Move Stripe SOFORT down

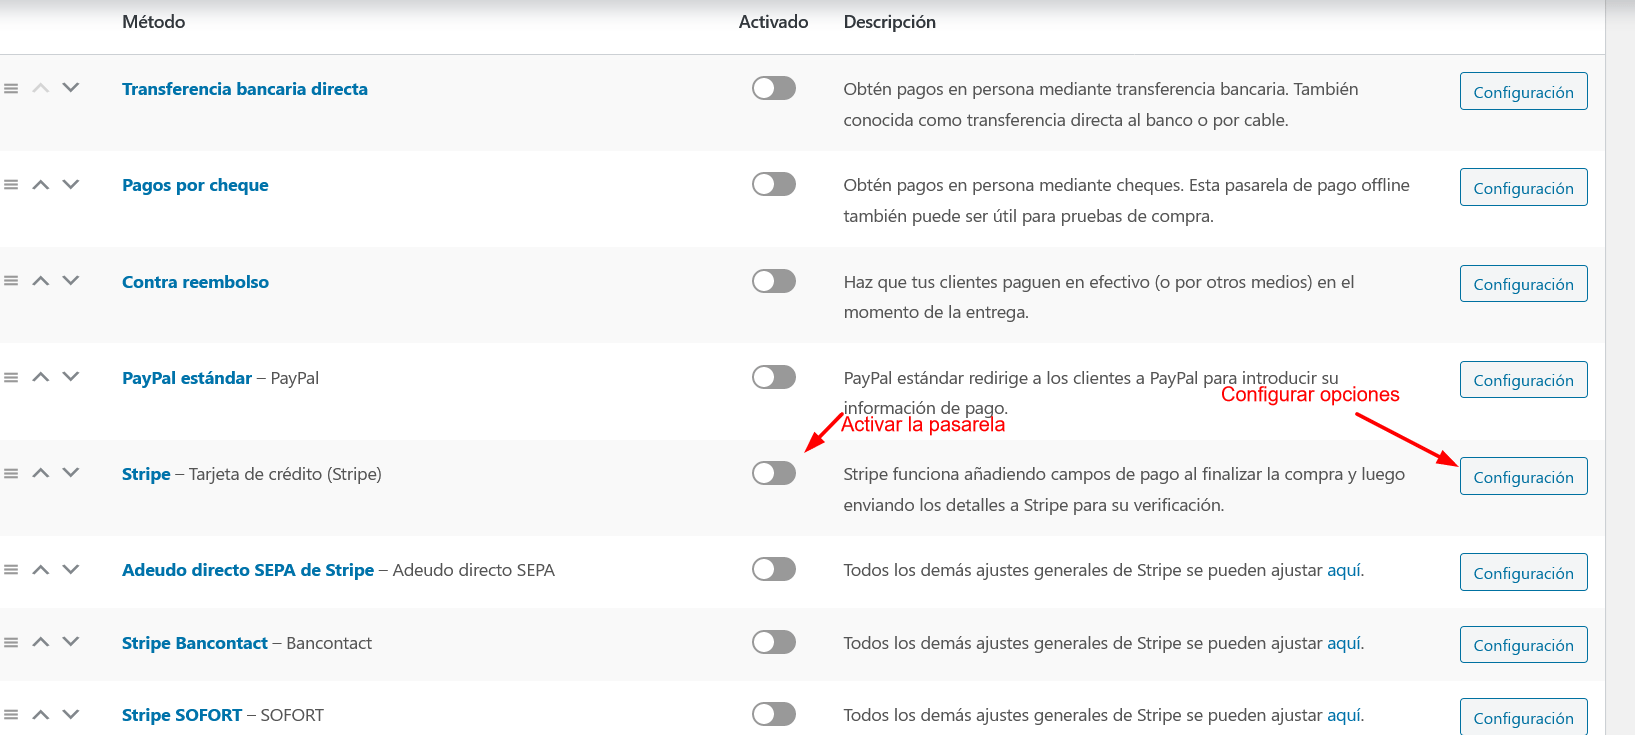[71, 714]
